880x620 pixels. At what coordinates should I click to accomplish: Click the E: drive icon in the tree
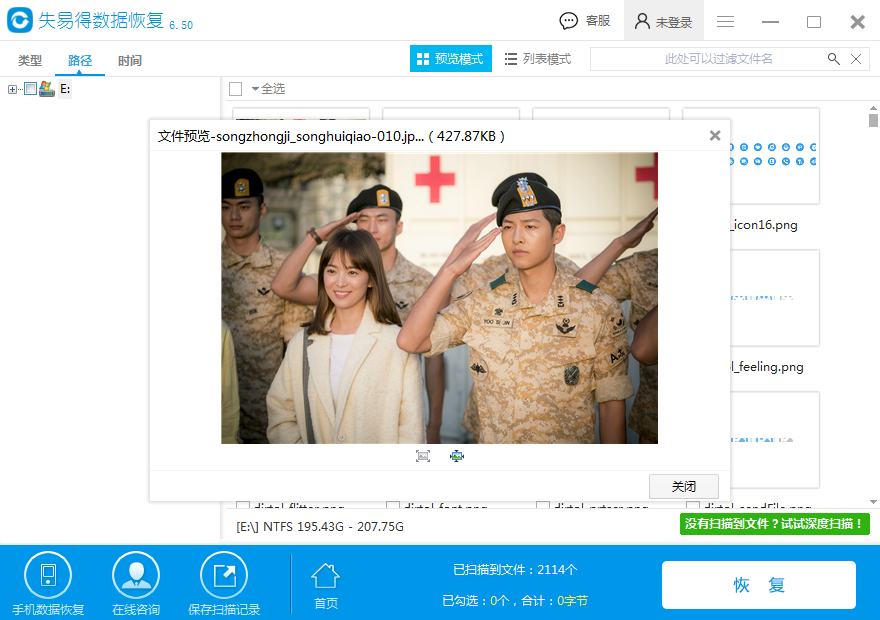(x=47, y=89)
